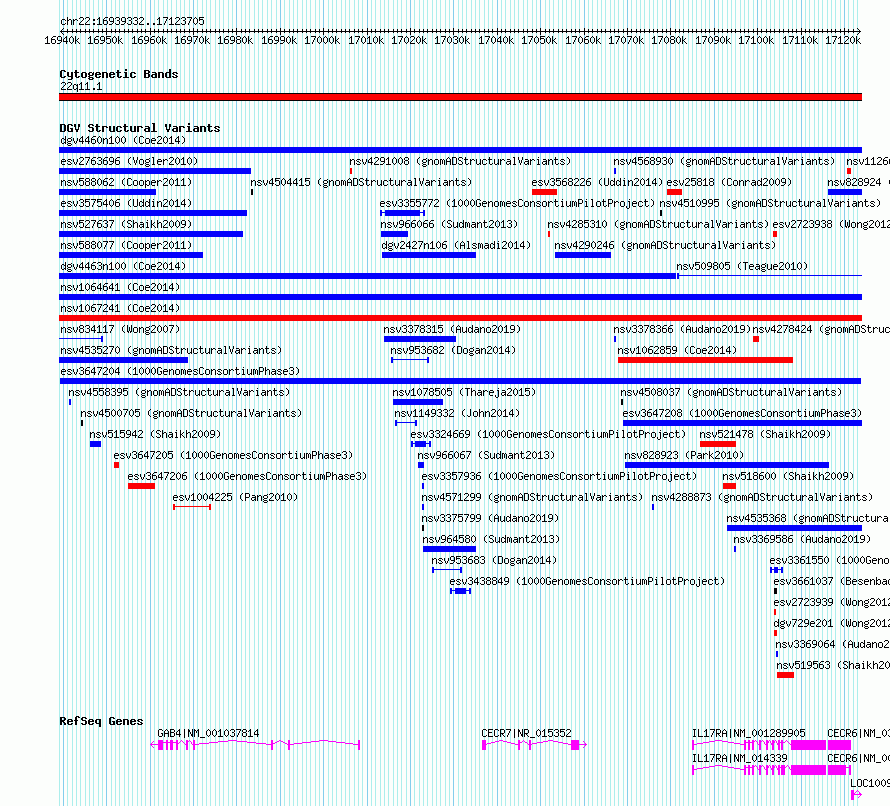Click nsv1064641 (Coe2014) variant label
The image size is (890, 806).
(x=120, y=287)
